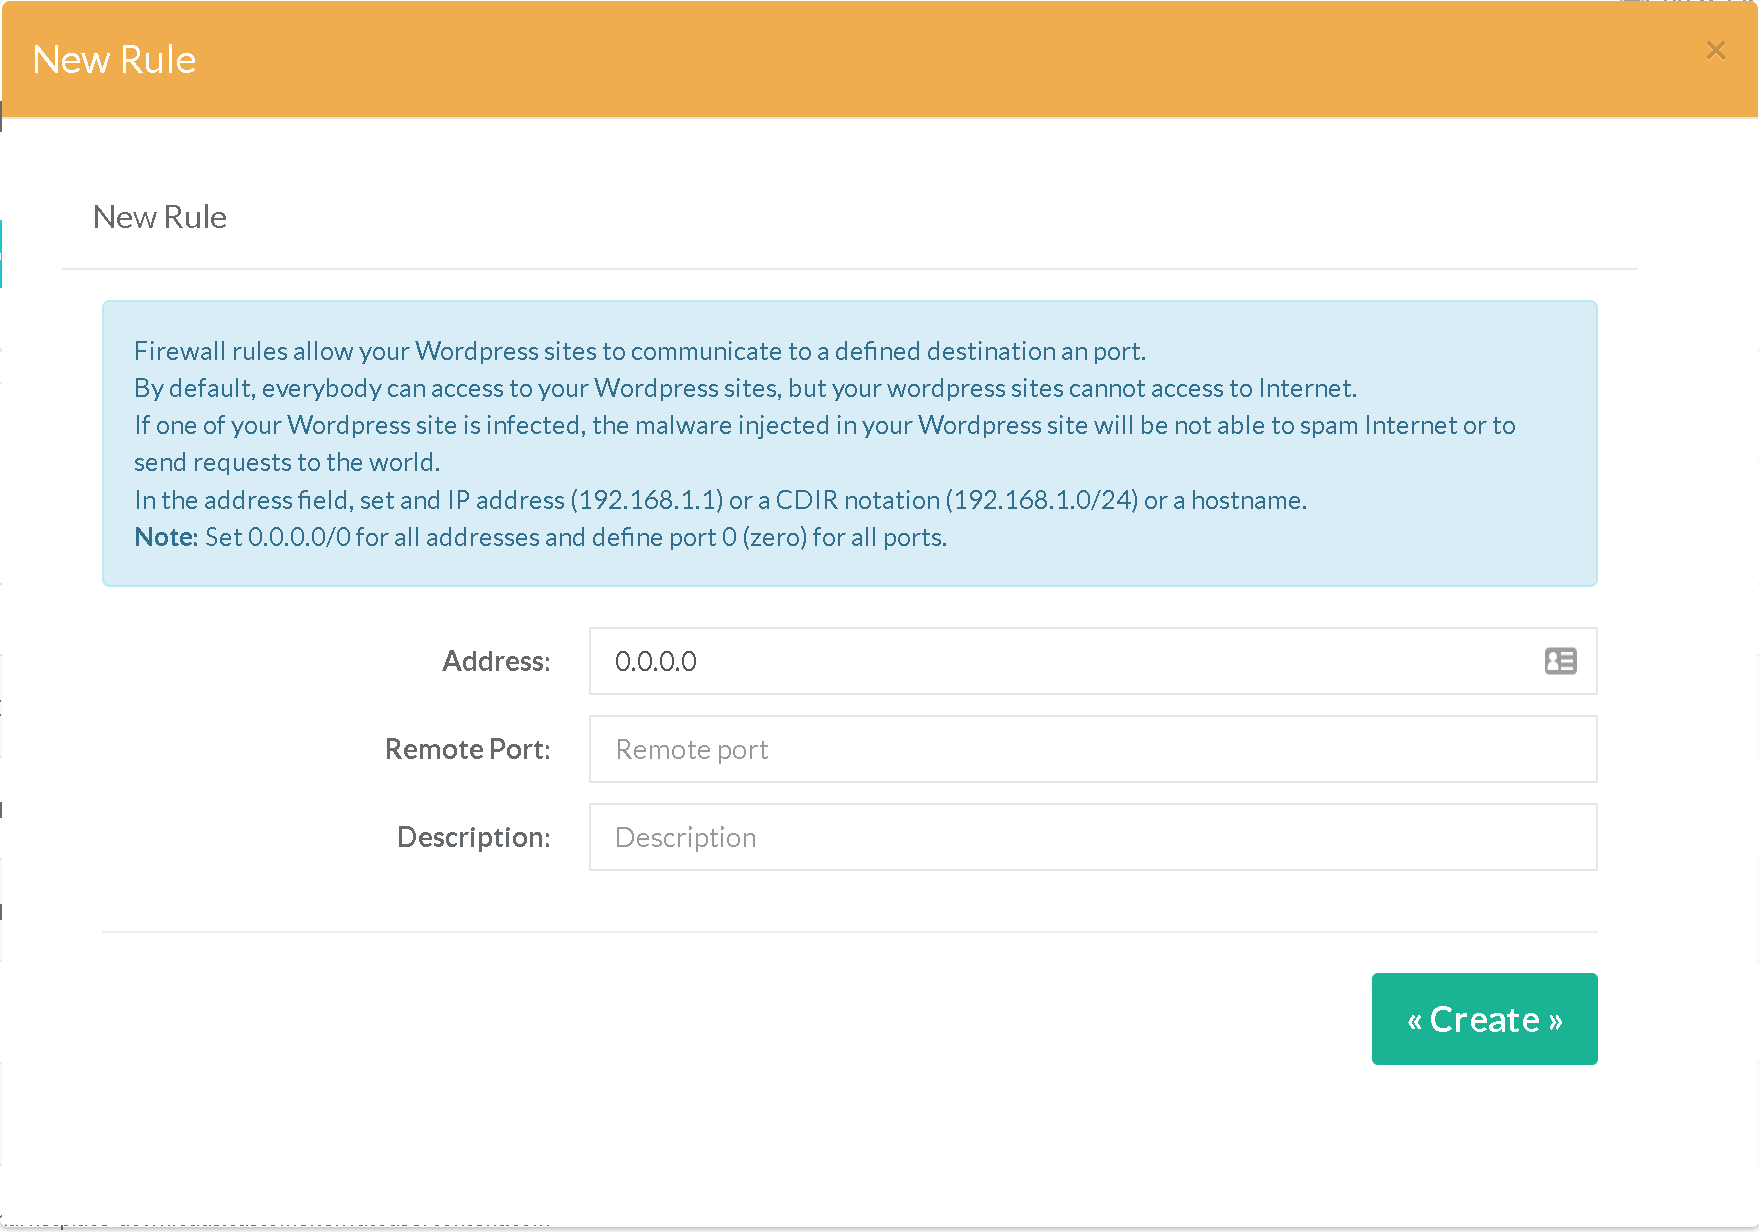Click the 192.168.1.0/24 CIDR example text

pyautogui.click(x=1042, y=500)
